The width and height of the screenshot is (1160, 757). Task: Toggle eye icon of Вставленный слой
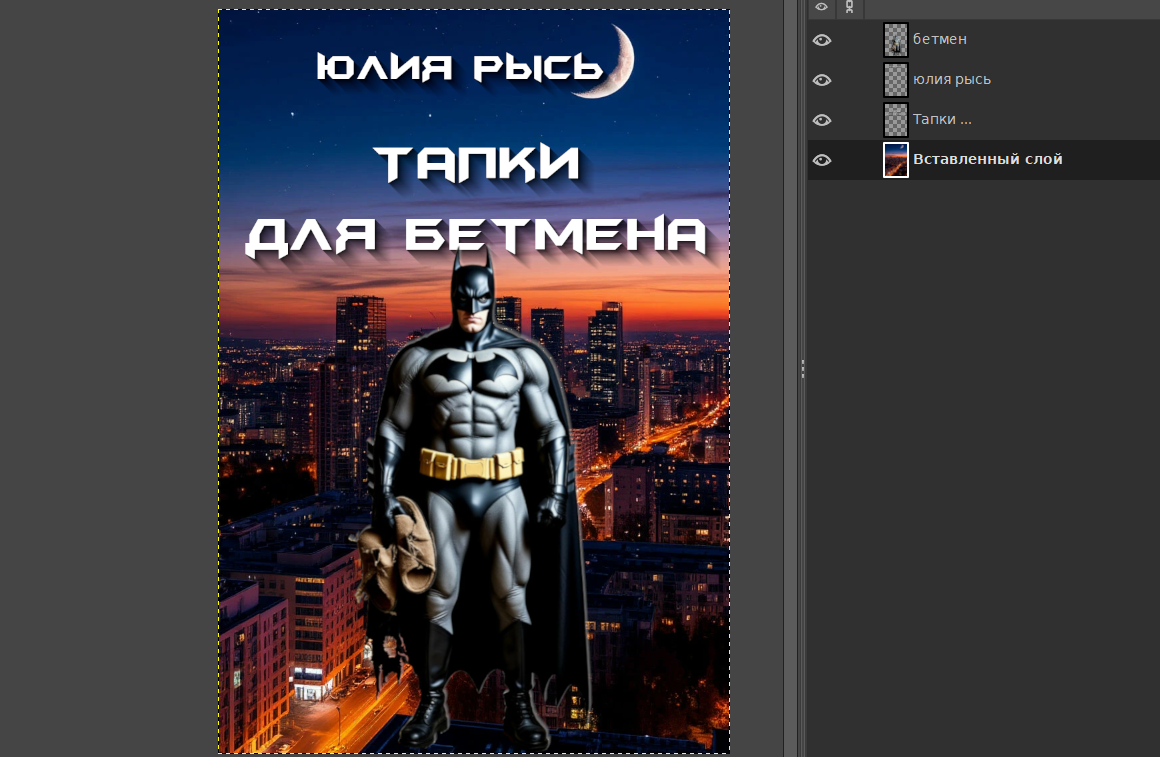click(x=821, y=160)
